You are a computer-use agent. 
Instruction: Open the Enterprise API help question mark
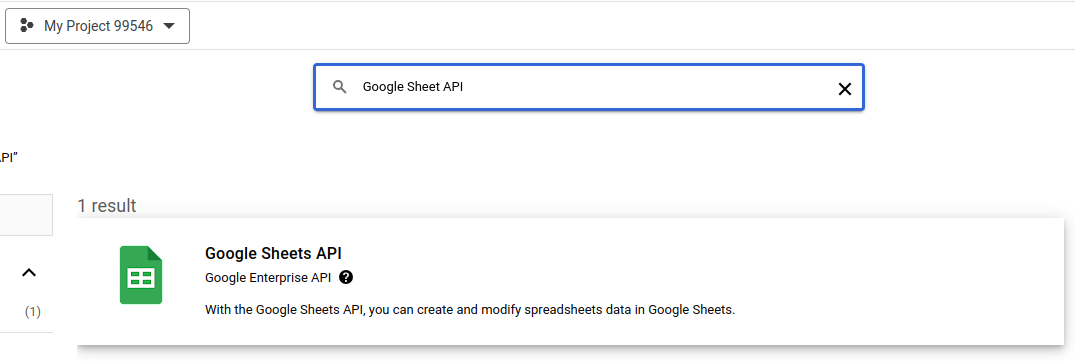point(346,277)
